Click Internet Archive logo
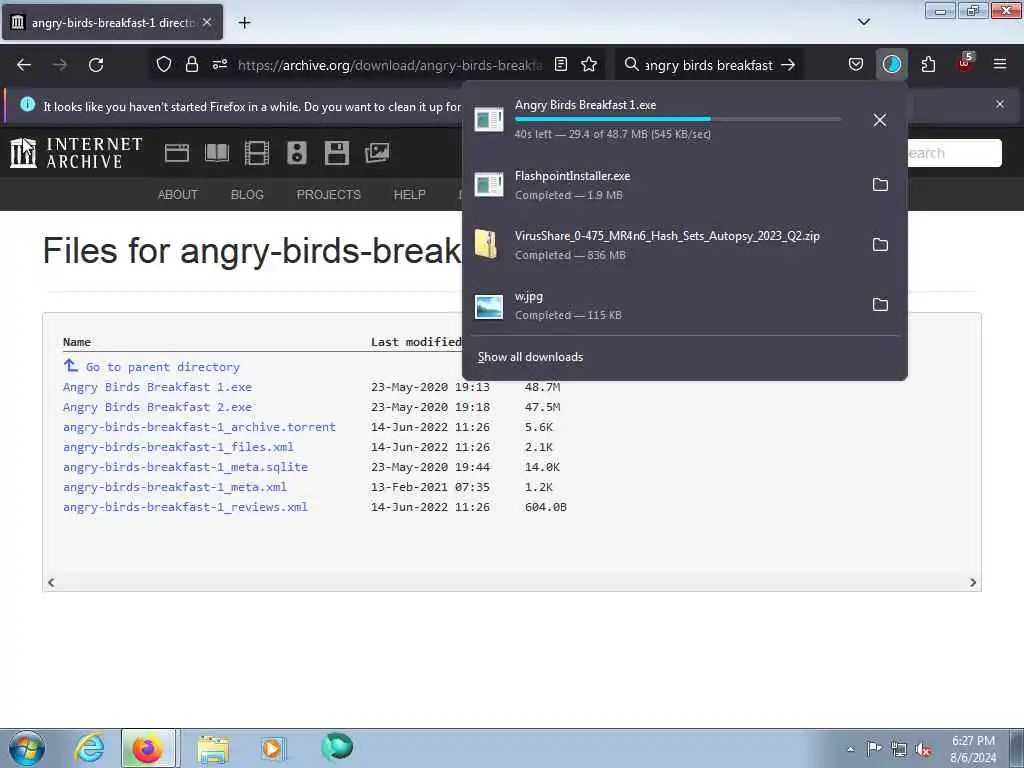Image resolution: width=1024 pixels, height=768 pixels. coord(76,153)
